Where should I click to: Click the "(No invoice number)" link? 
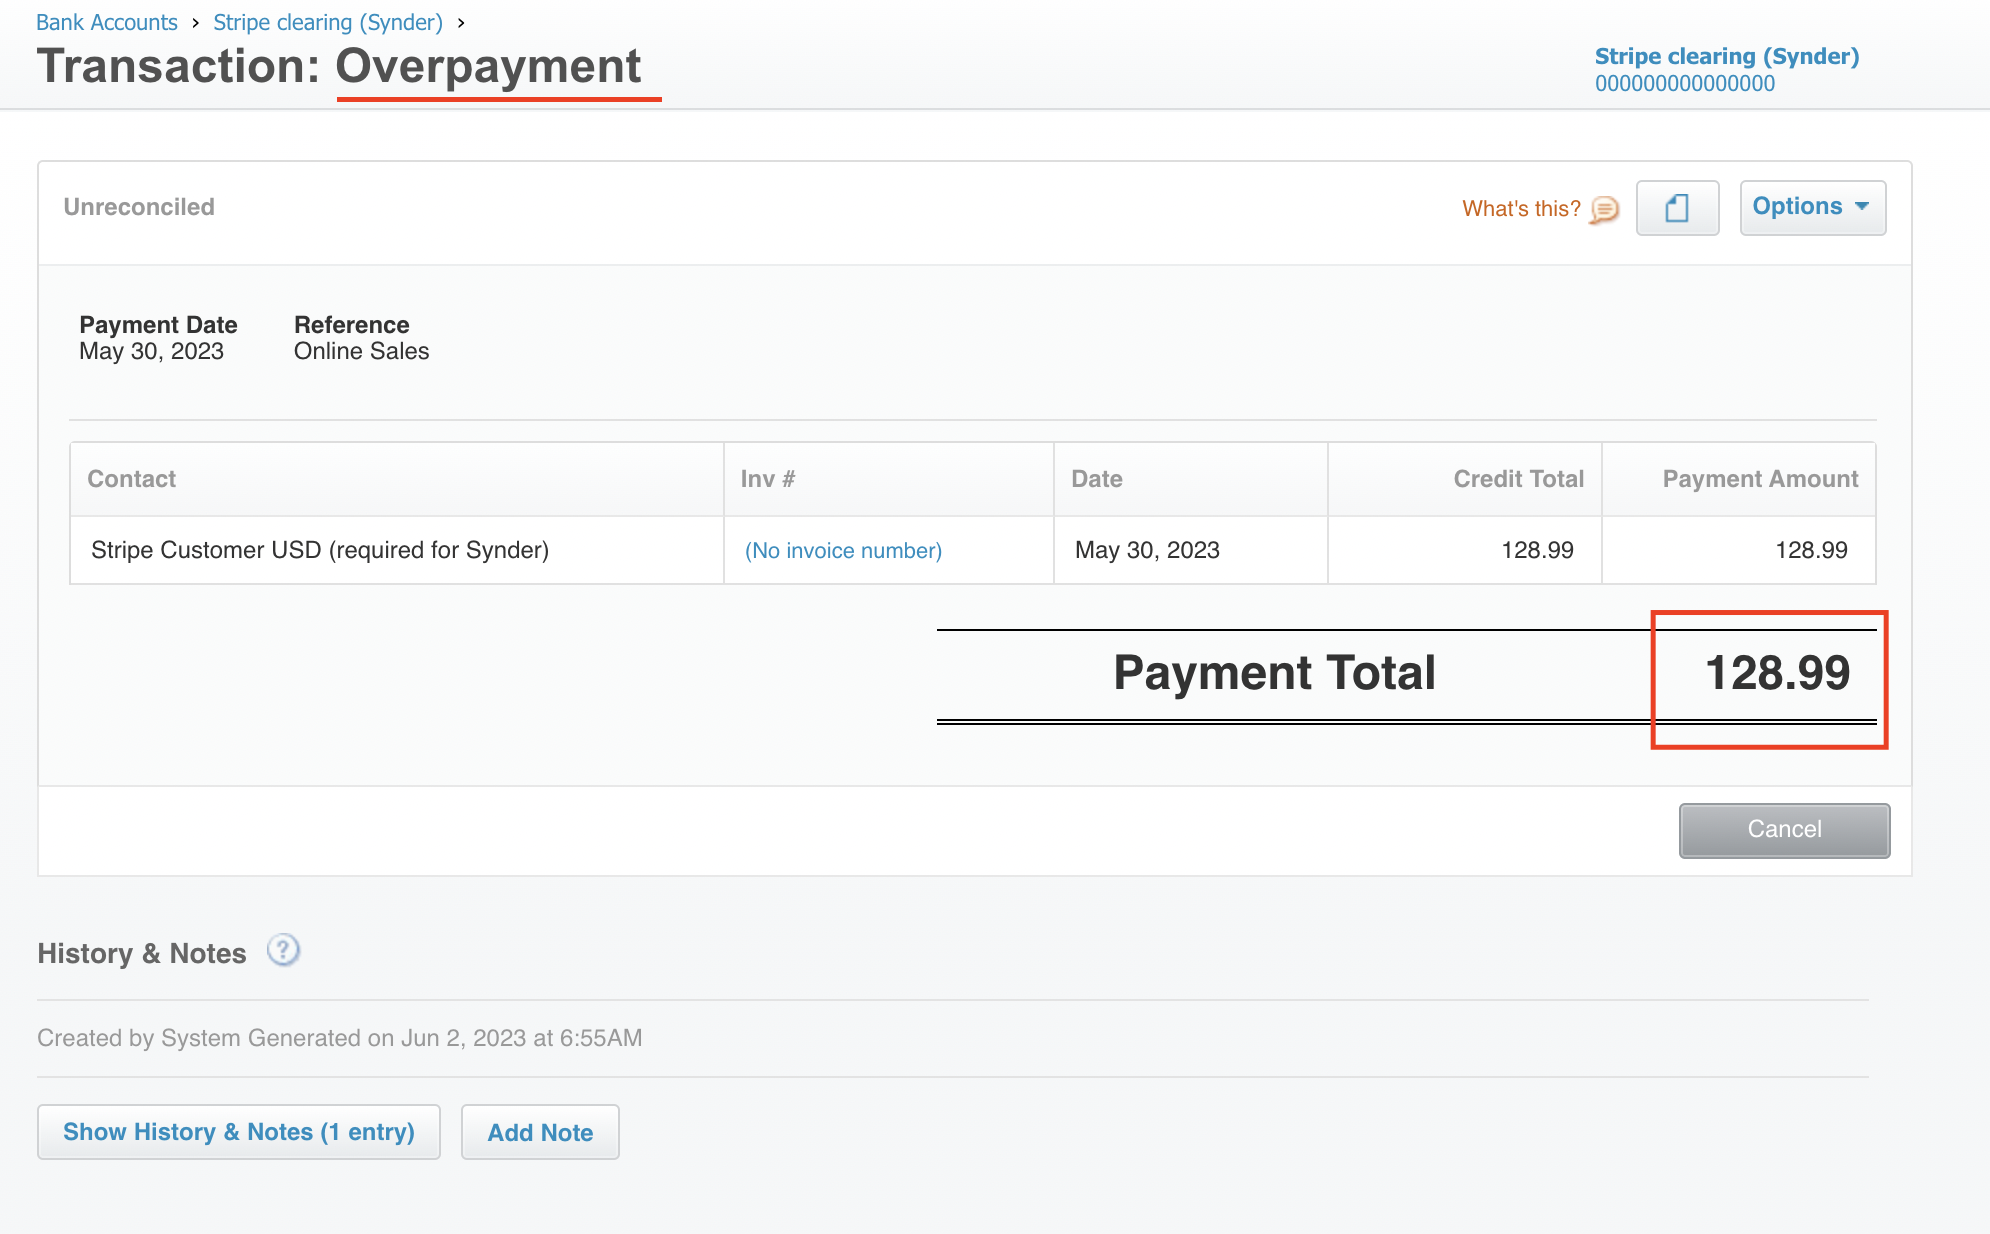(842, 550)
